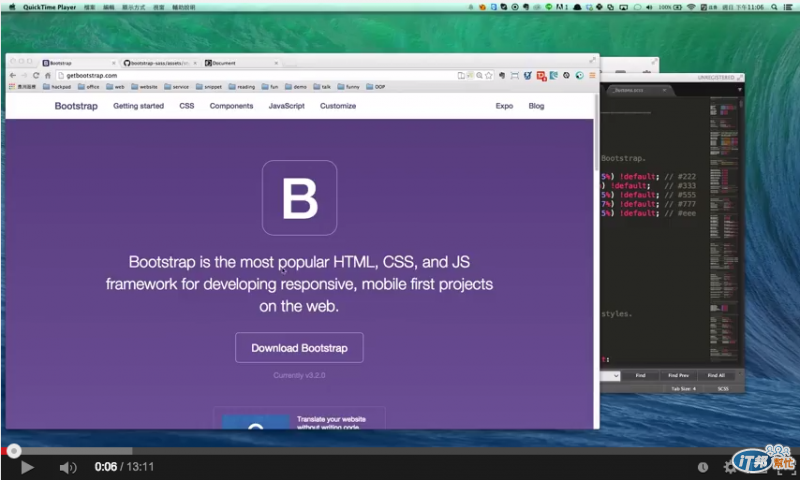Click Find Prev in the editor window

pyautogui.click(x=678, y=375)
